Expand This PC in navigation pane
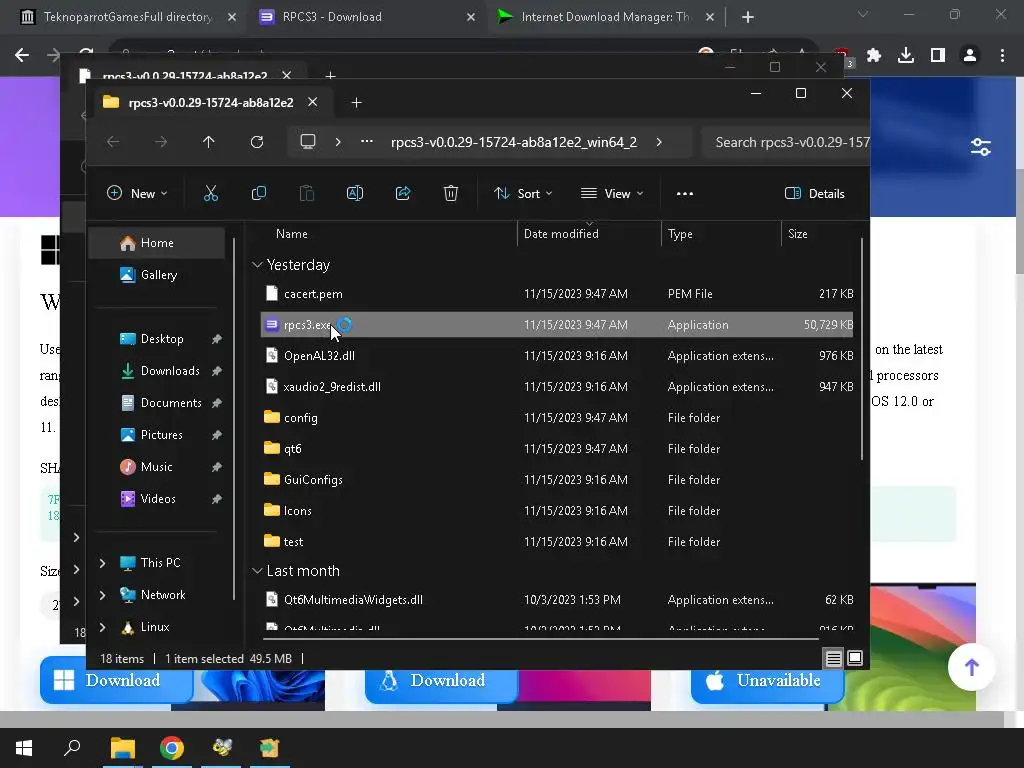Viewport: 1024px width, 768px height. click(103, 563)
